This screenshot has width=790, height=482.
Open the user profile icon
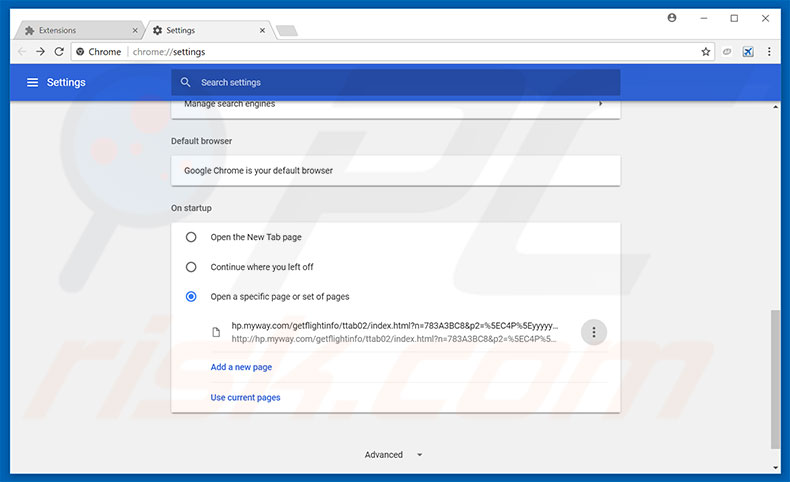coord(672,18)
